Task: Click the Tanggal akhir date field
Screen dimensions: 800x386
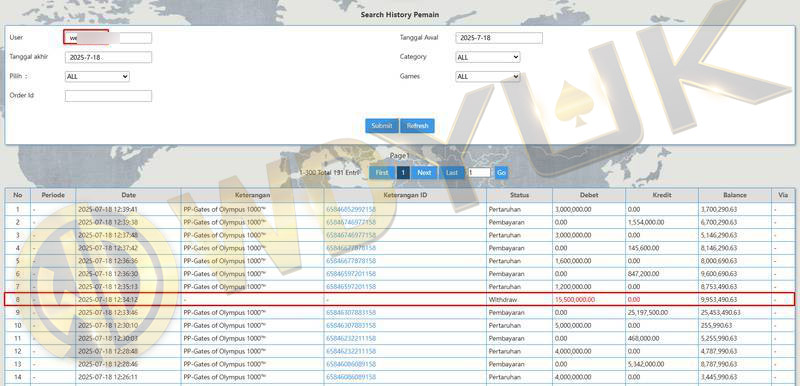Action: coord(108,57)
